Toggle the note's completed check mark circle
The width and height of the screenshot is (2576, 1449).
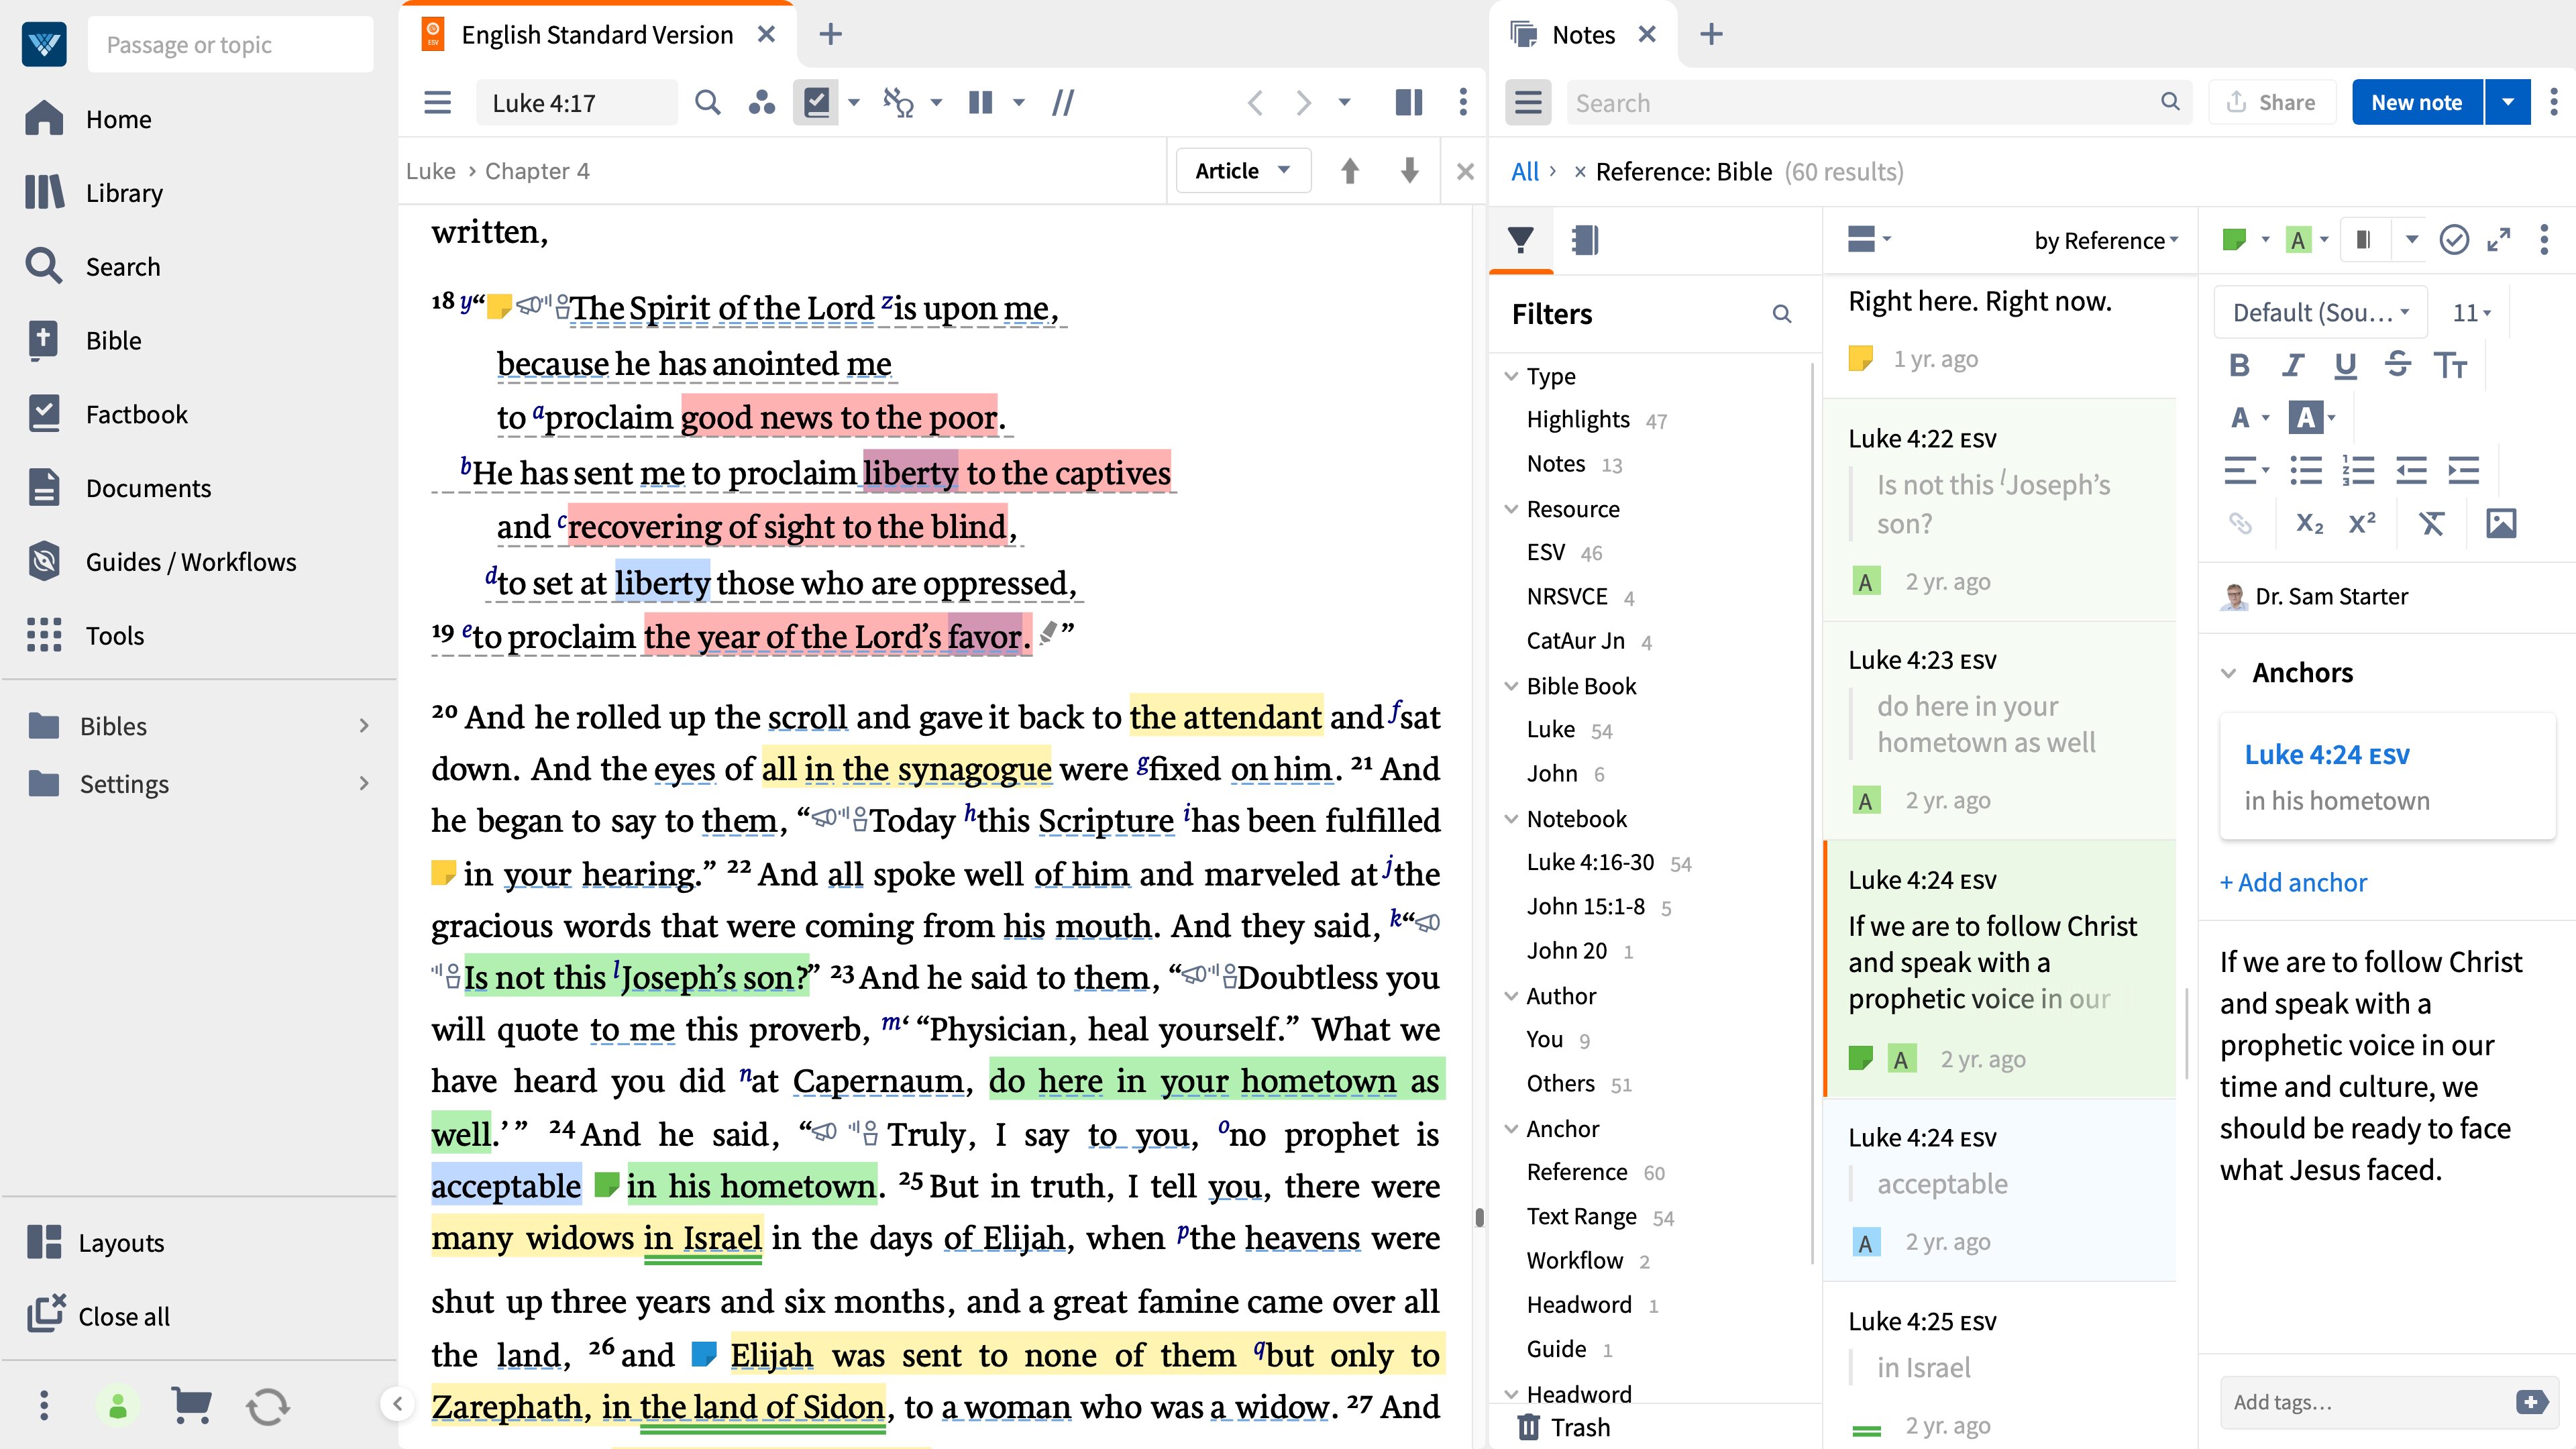pos(2454,240)
